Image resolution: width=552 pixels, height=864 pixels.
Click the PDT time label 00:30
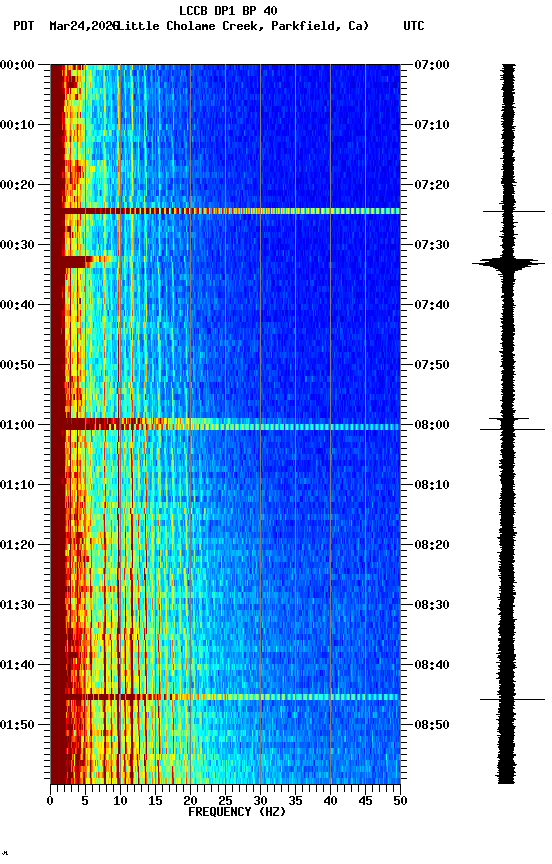click(17, 245)
